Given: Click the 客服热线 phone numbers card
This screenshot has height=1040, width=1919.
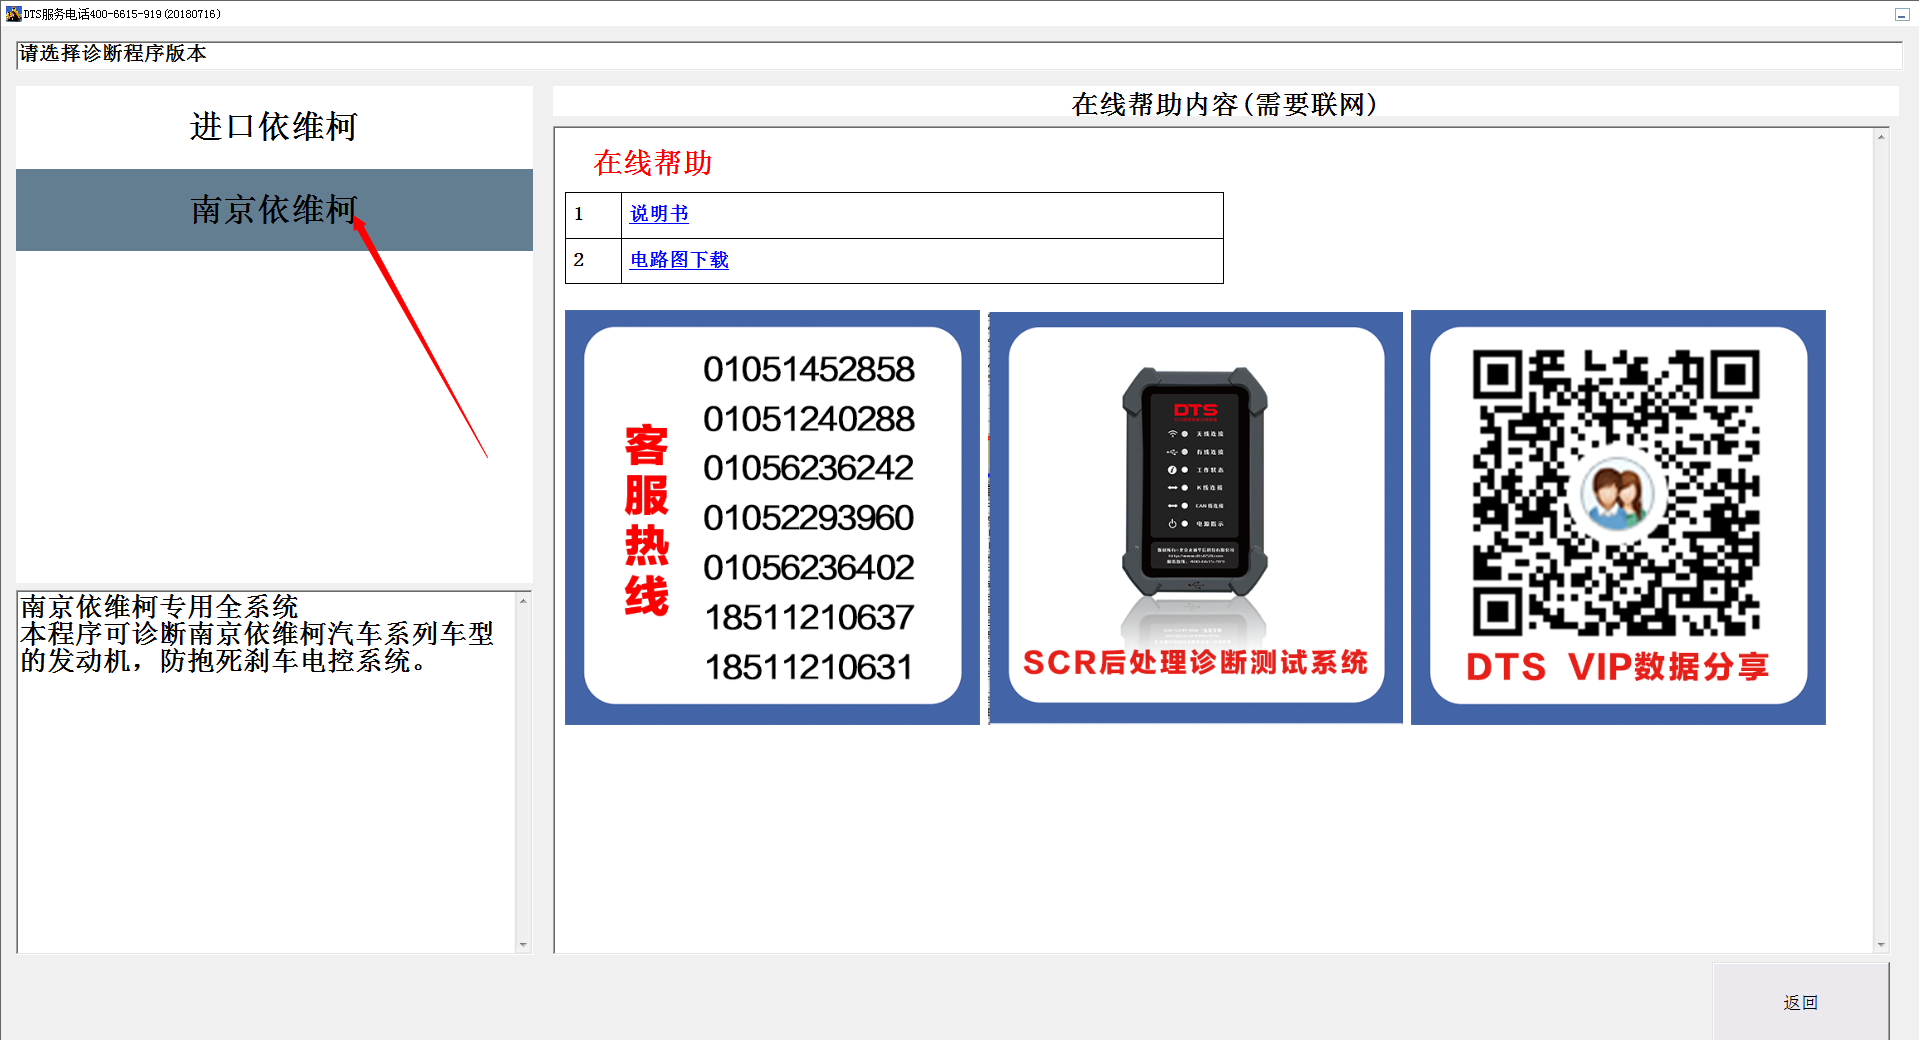Looking at the screenshot, I should pos(772,517).
